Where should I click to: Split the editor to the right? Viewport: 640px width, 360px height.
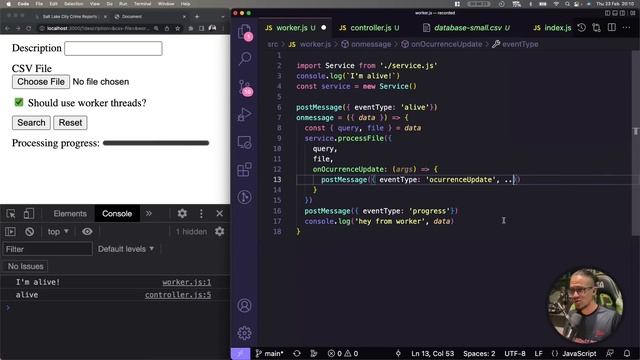click(x=611, y=28)
